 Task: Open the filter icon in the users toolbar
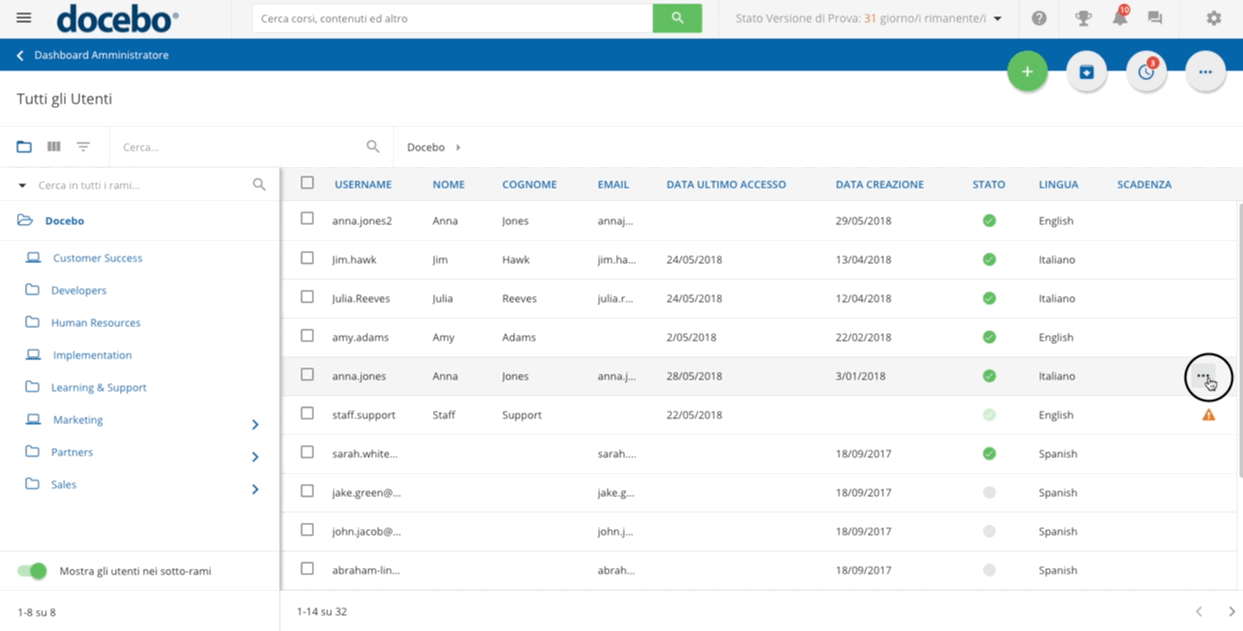pos(83,147)
